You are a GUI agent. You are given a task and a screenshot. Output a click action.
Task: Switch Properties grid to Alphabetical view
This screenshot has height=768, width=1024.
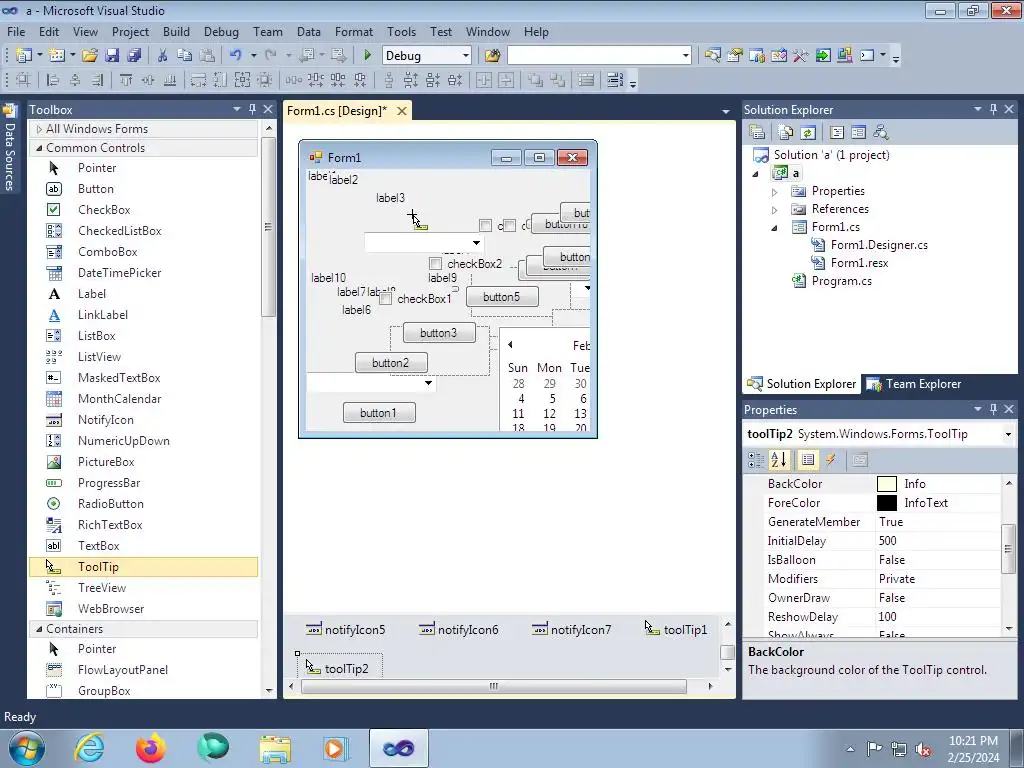coord(778,460)
